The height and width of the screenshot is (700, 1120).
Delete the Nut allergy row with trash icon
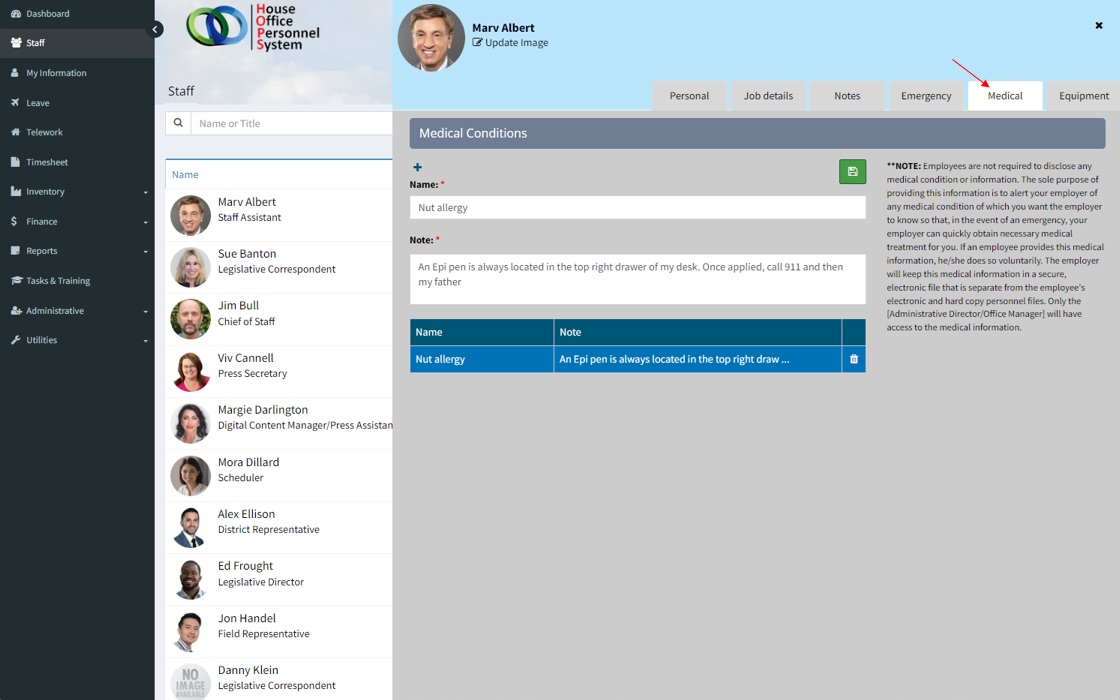pyautogui.click(x=853, y=359)
